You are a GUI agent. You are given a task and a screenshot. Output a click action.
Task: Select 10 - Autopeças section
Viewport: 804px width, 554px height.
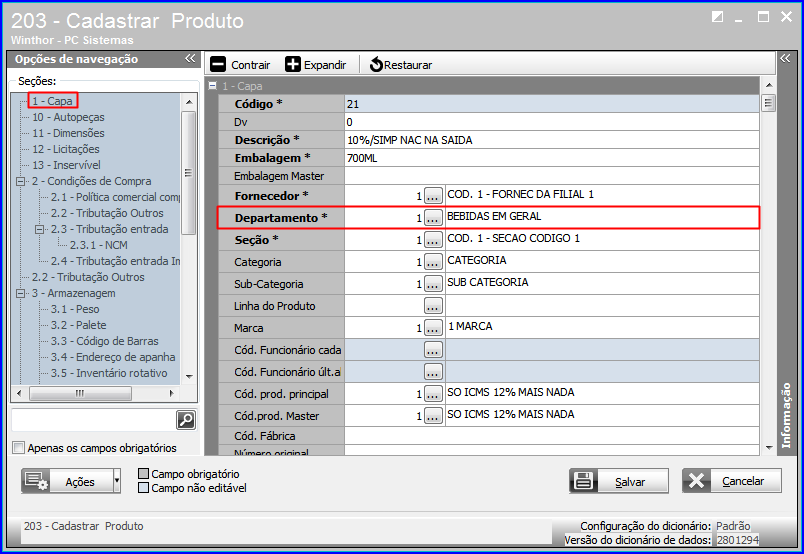coord(68,117)
